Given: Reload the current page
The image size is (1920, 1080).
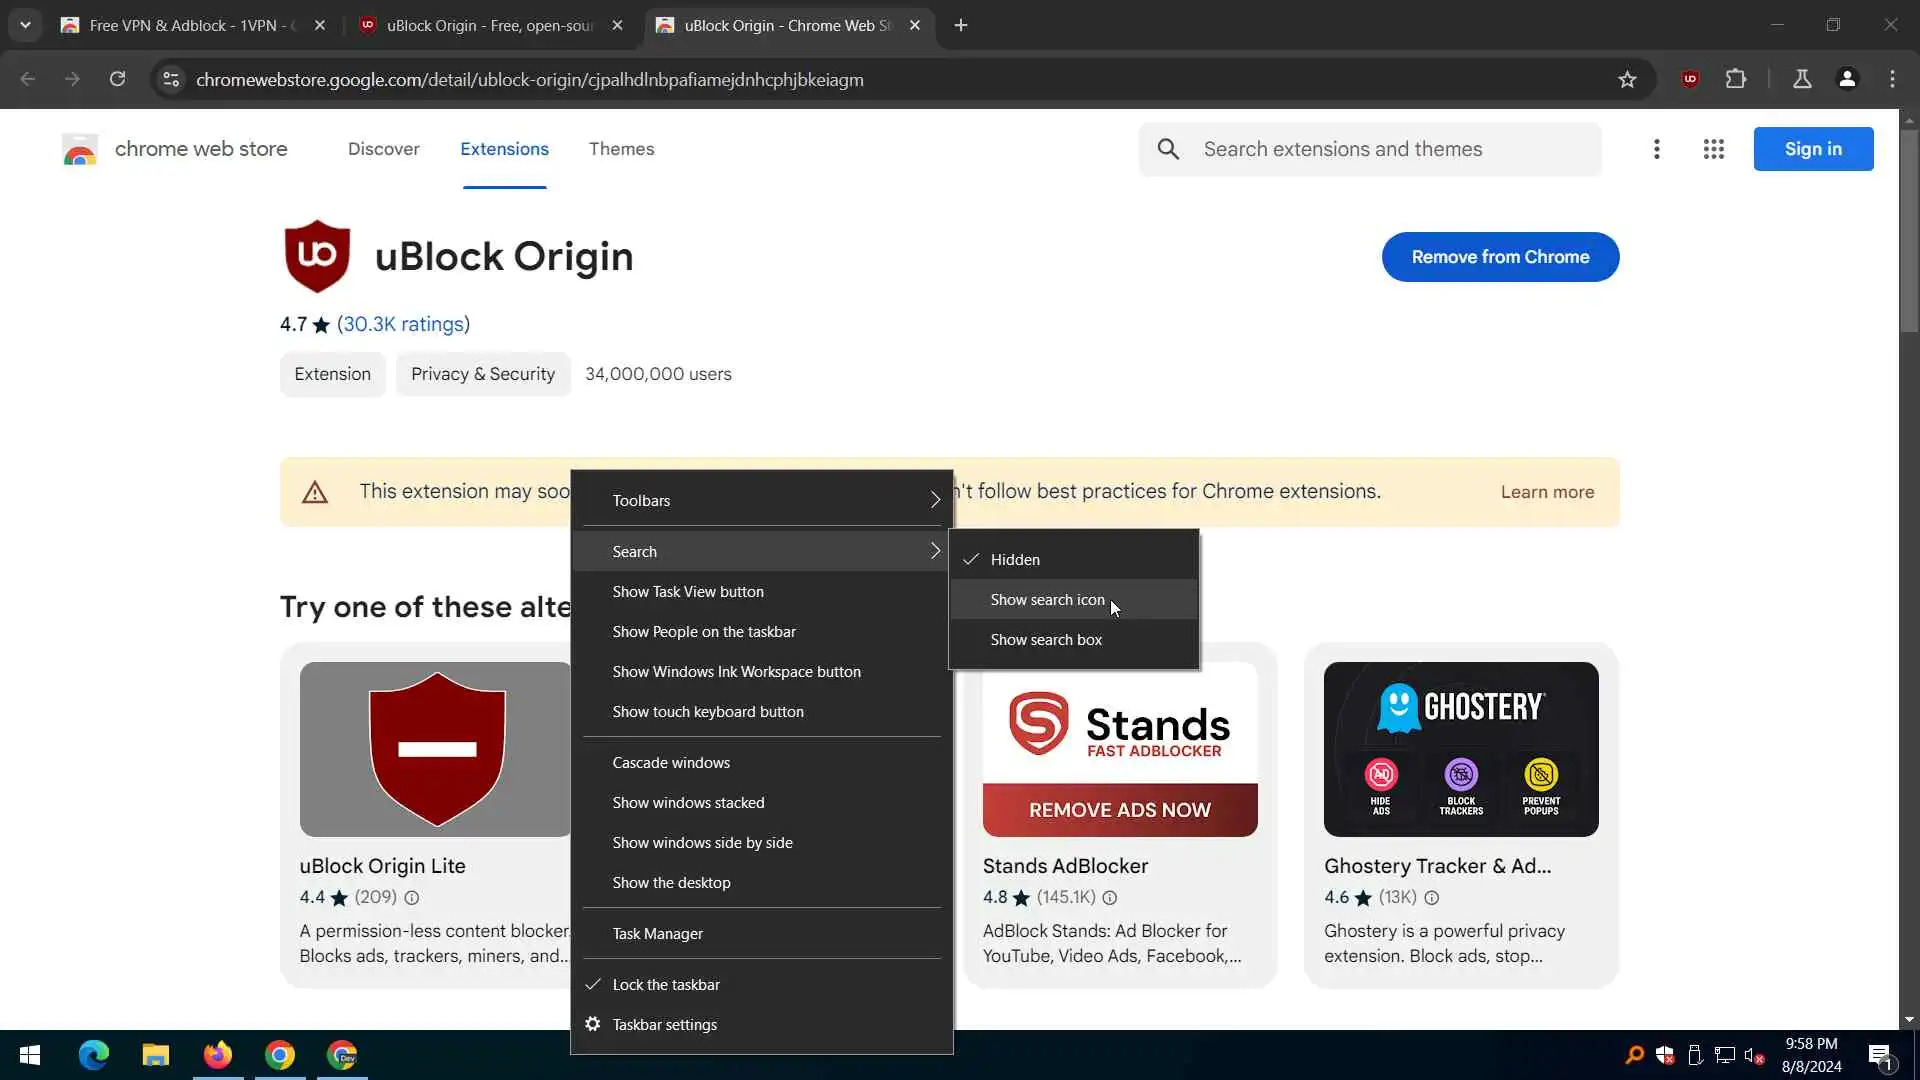Looking at the screenshot, I should pos(117,79).
